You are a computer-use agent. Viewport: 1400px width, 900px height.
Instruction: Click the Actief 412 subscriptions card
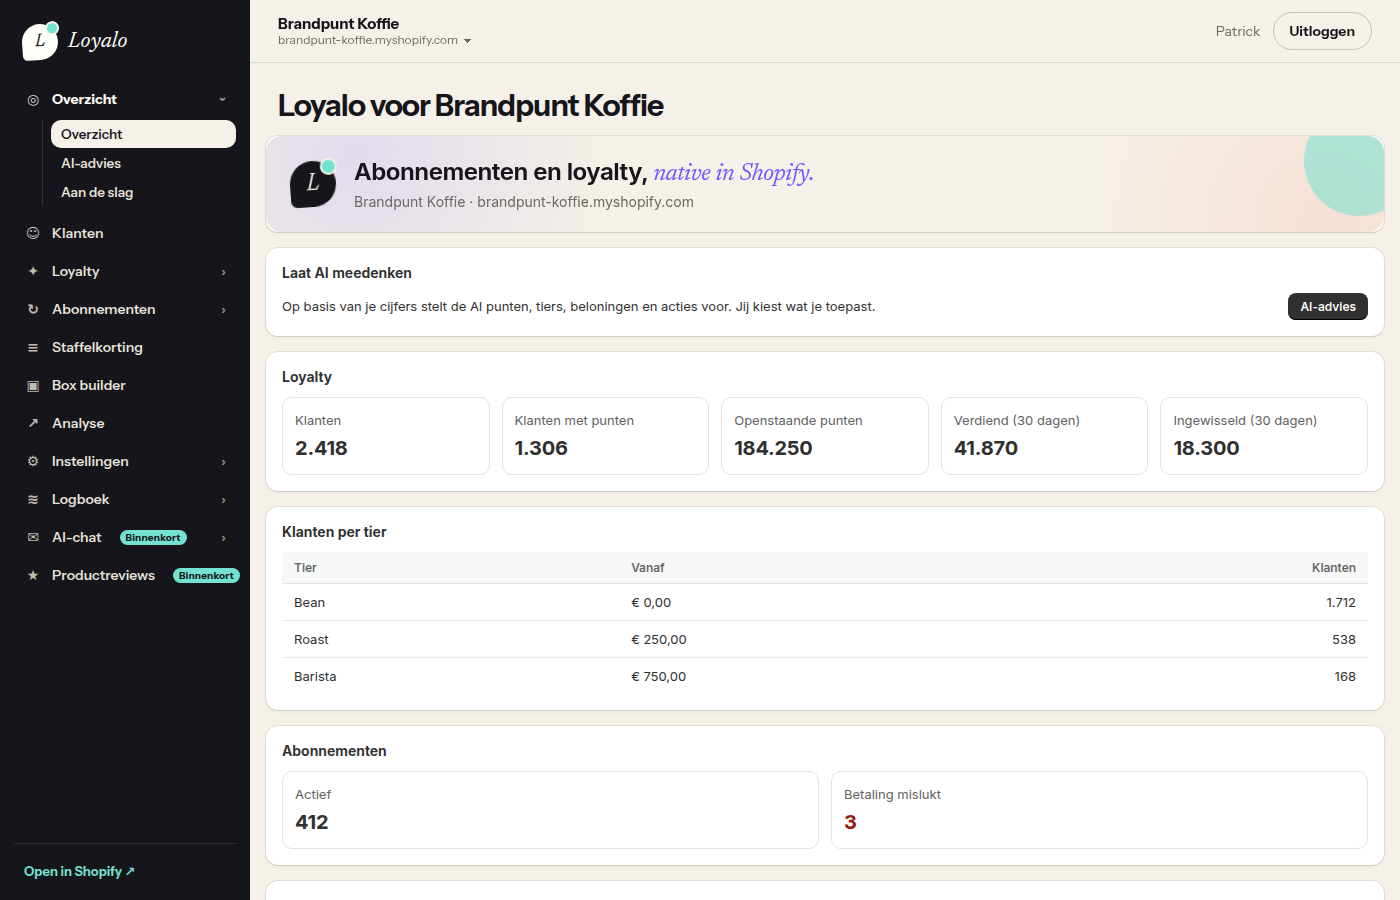pos(550,810)
